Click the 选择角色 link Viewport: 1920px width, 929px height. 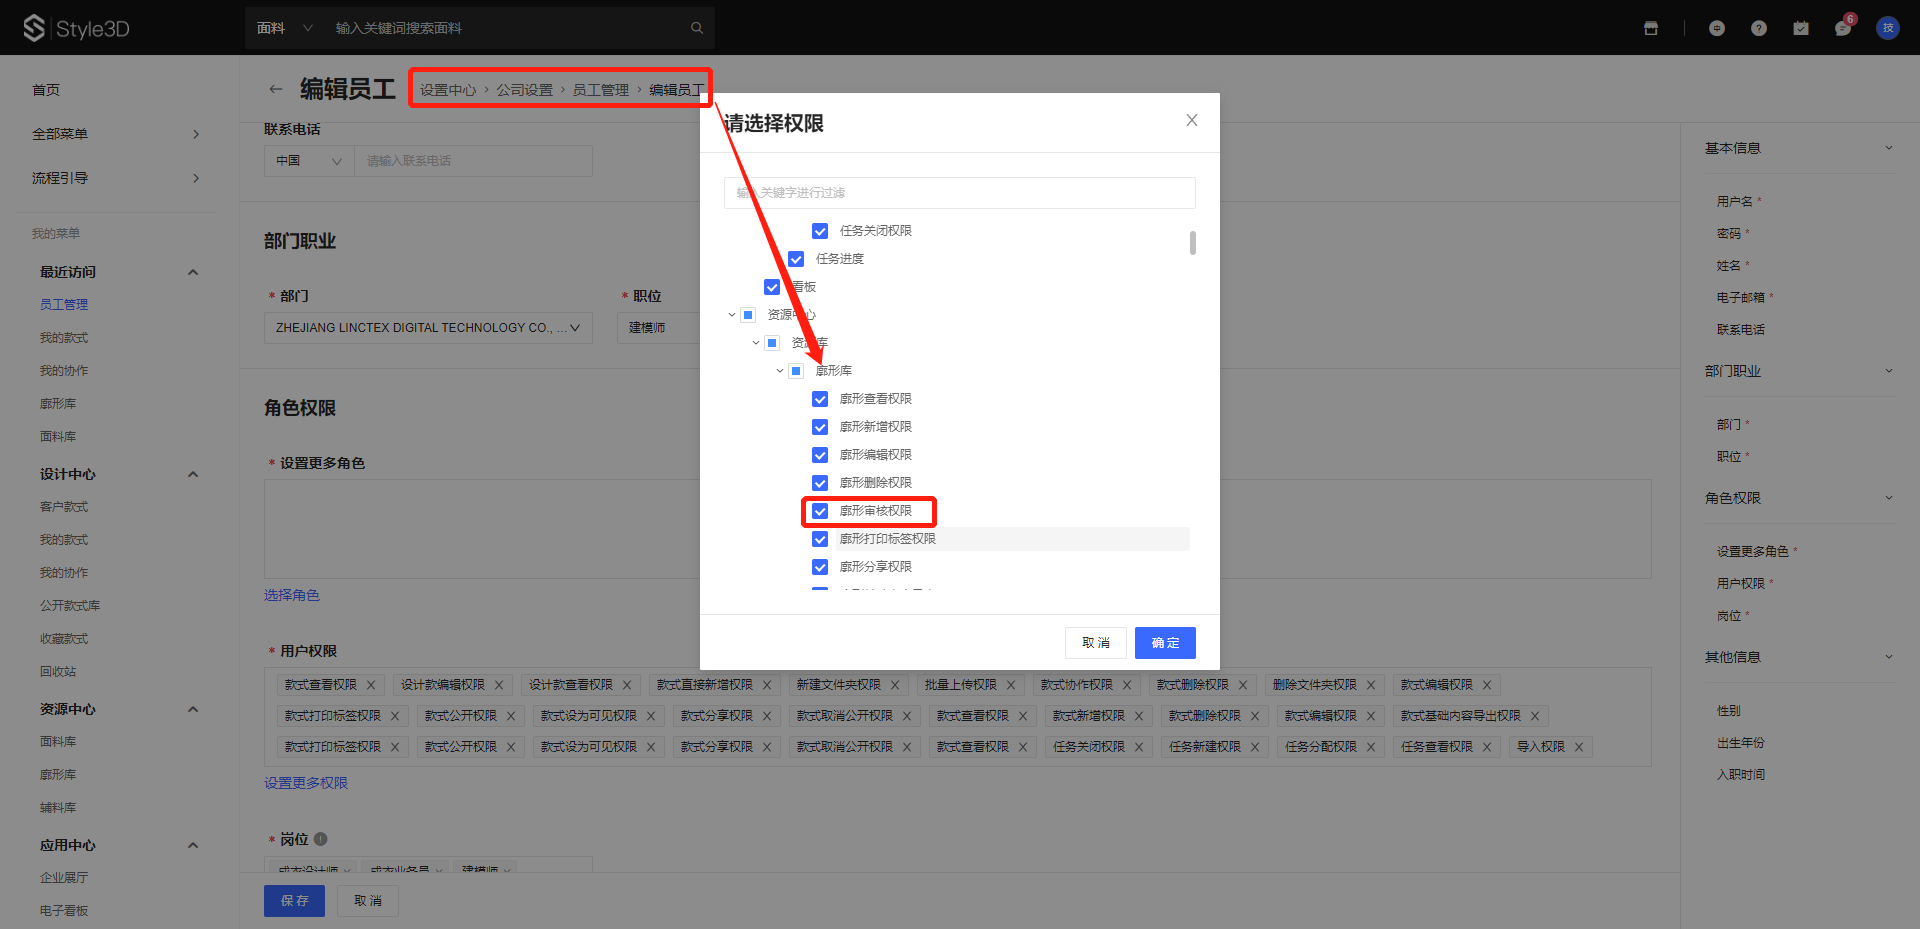pyautogui.click(x=292, y=595)
